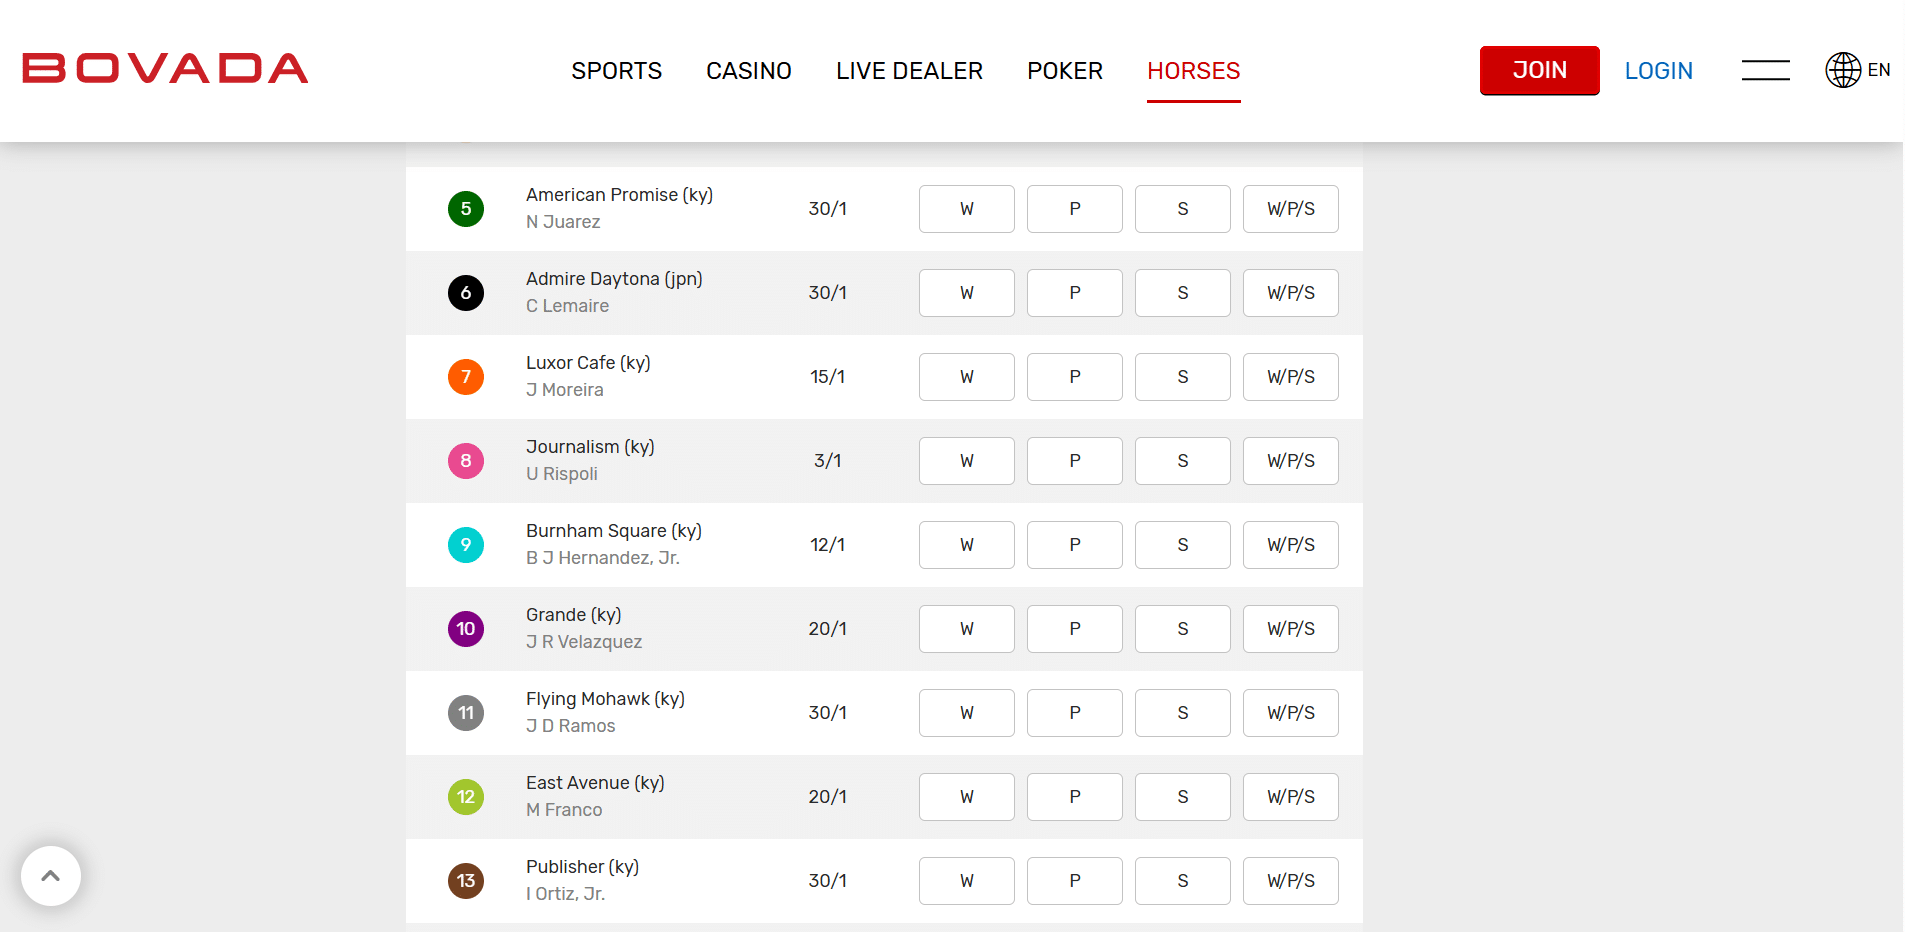Bet Show on Journalism
The height and width of the screenshot is (932, 1905).
point(1183,461)
